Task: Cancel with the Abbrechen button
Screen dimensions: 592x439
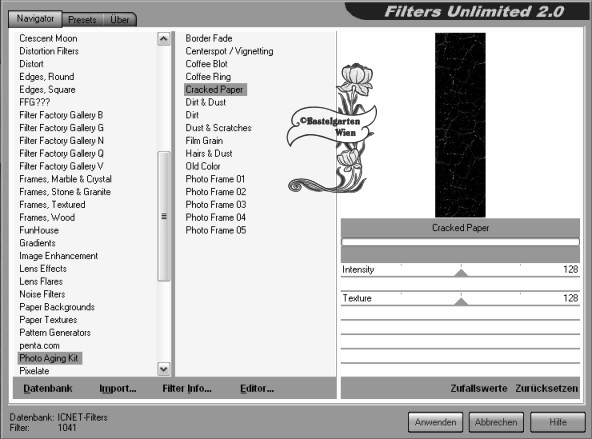Action: click(496, 422)
